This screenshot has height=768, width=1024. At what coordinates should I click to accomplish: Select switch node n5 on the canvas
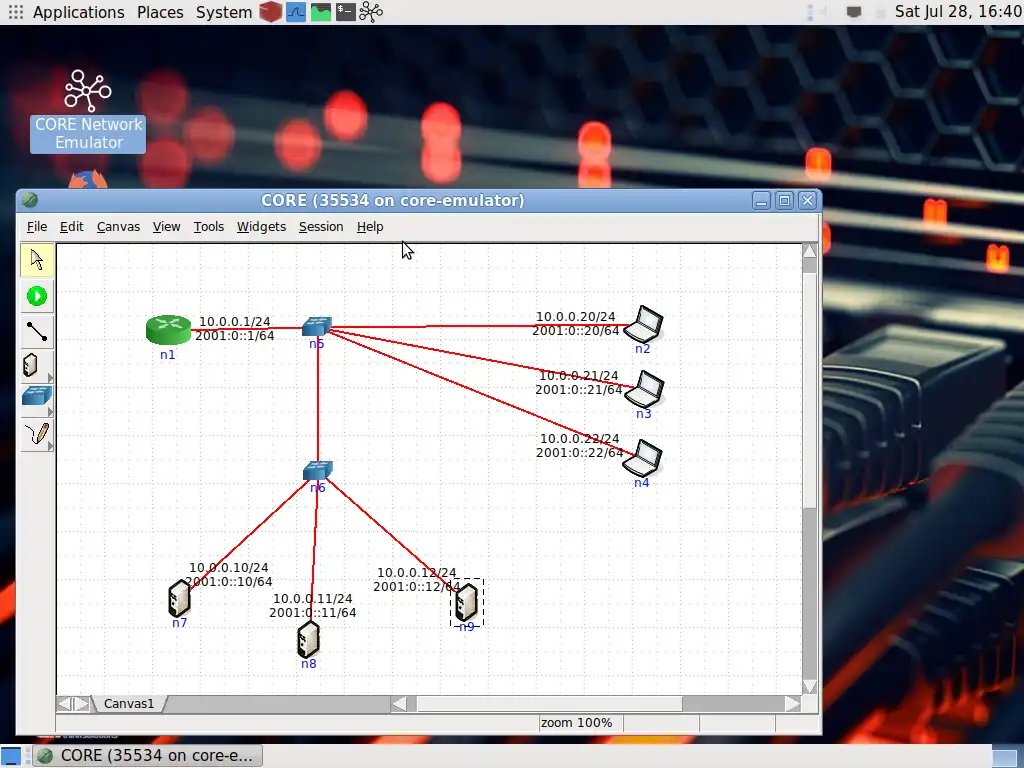point(317,326)
